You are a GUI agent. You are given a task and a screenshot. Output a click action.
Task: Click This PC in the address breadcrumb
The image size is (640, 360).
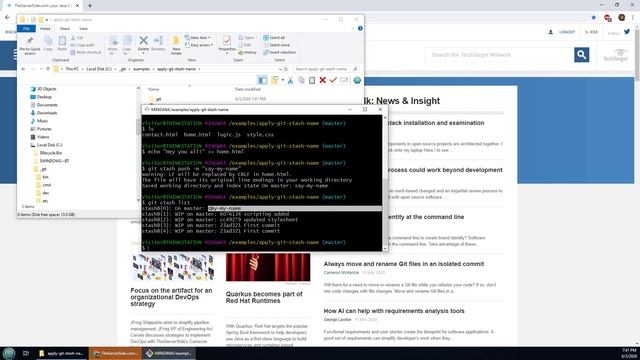tap(72, 69)
